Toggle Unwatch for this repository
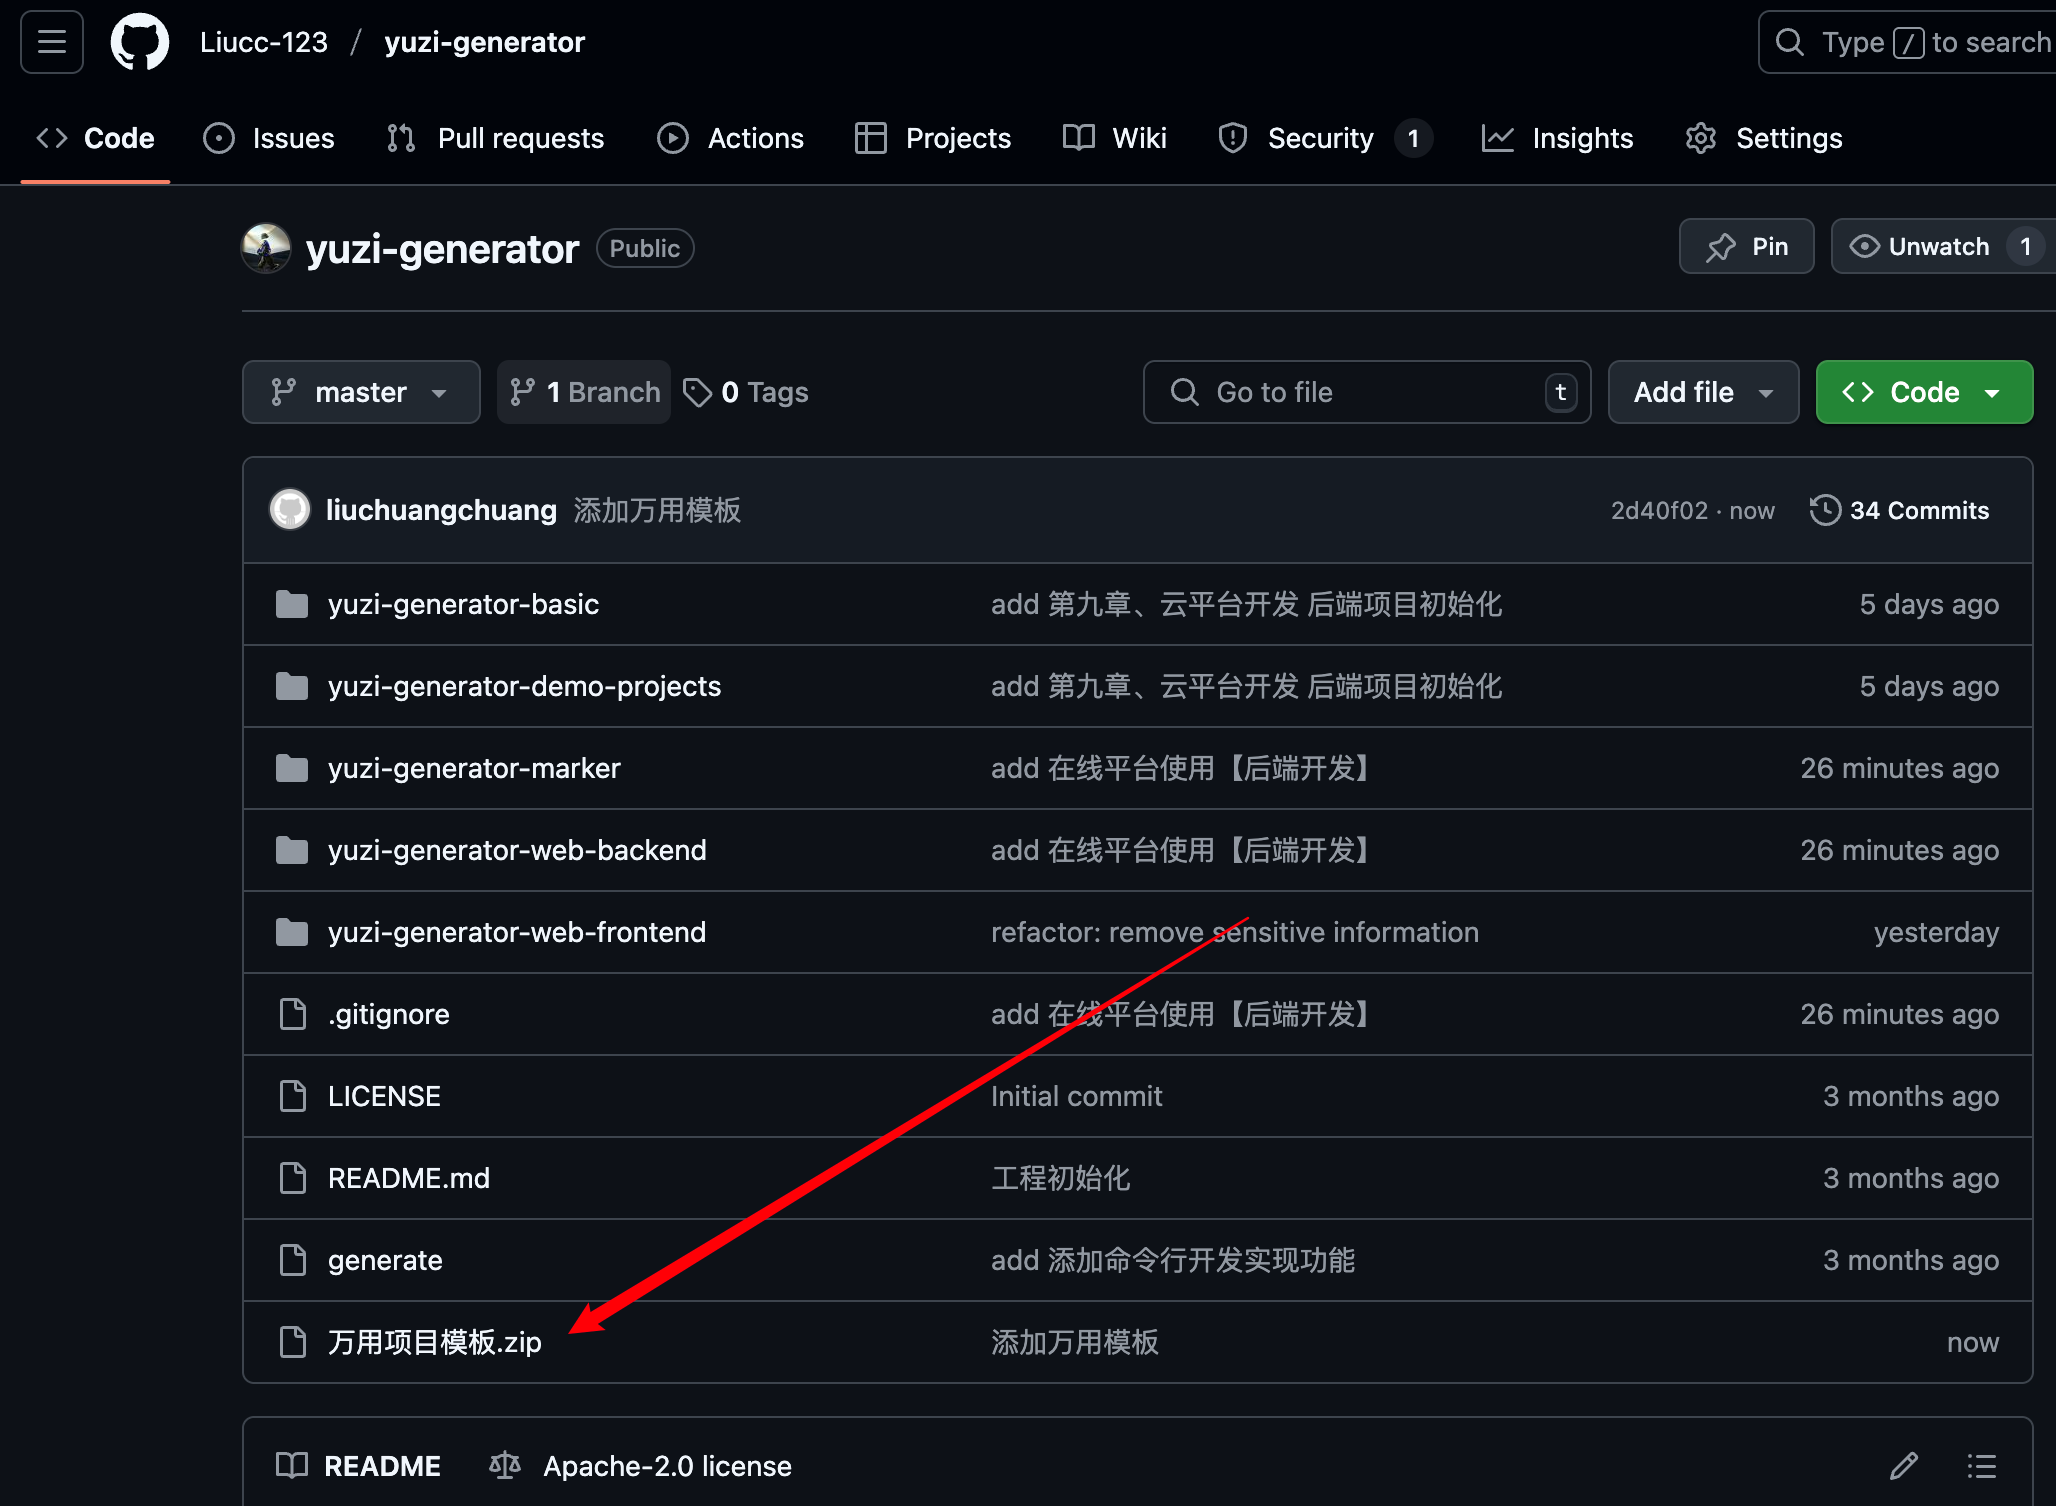 pos(1920,246)
